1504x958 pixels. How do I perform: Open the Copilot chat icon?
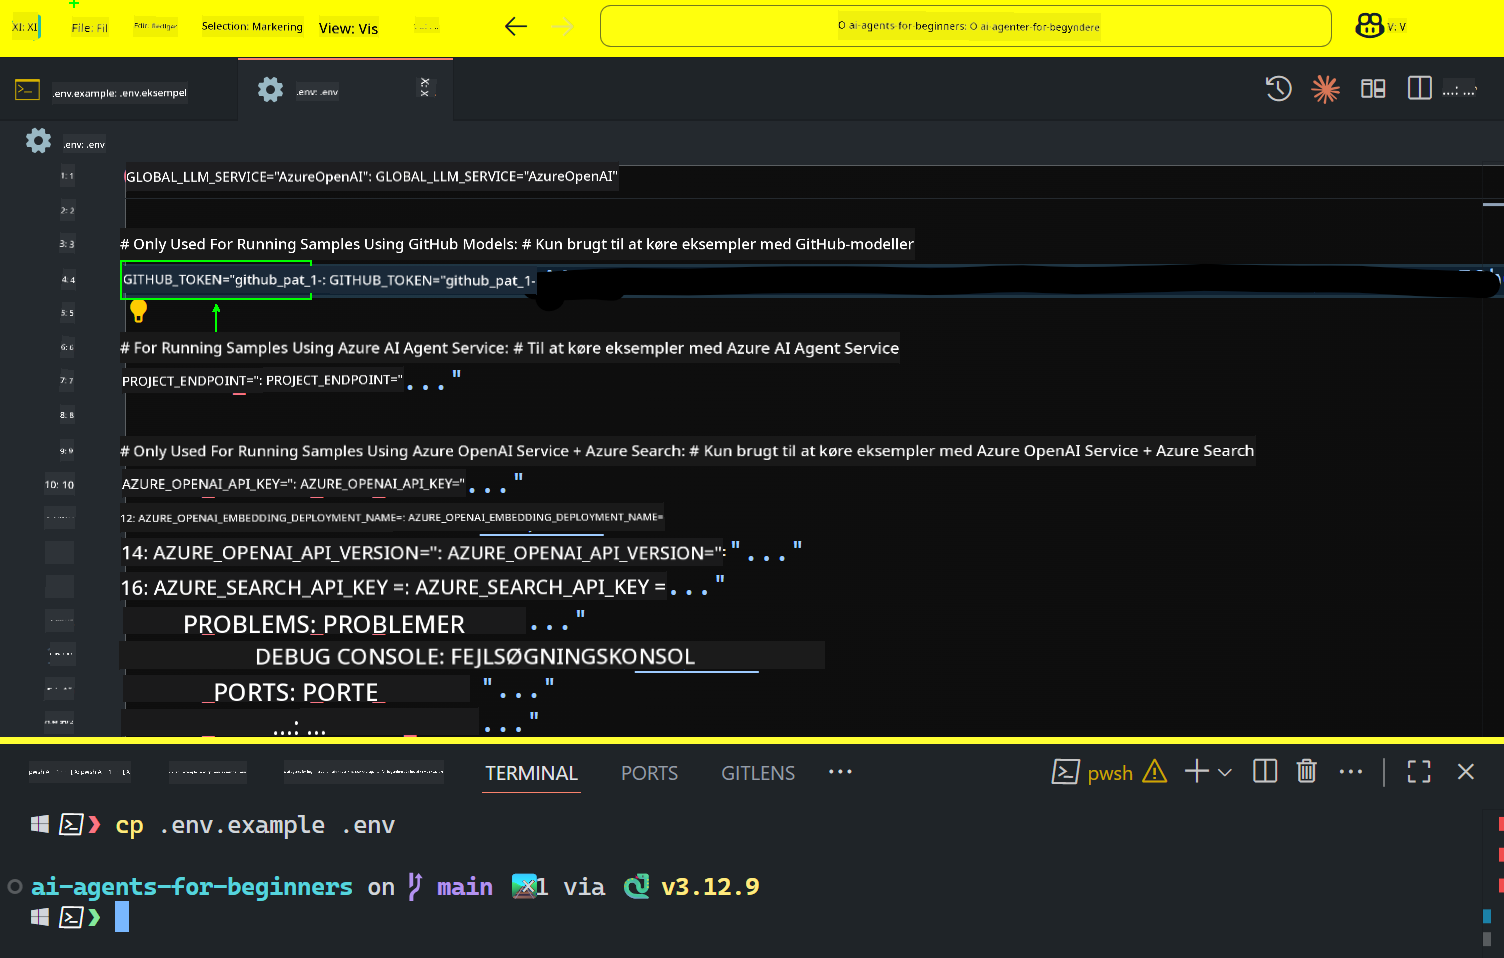(x=1369, y=26)
